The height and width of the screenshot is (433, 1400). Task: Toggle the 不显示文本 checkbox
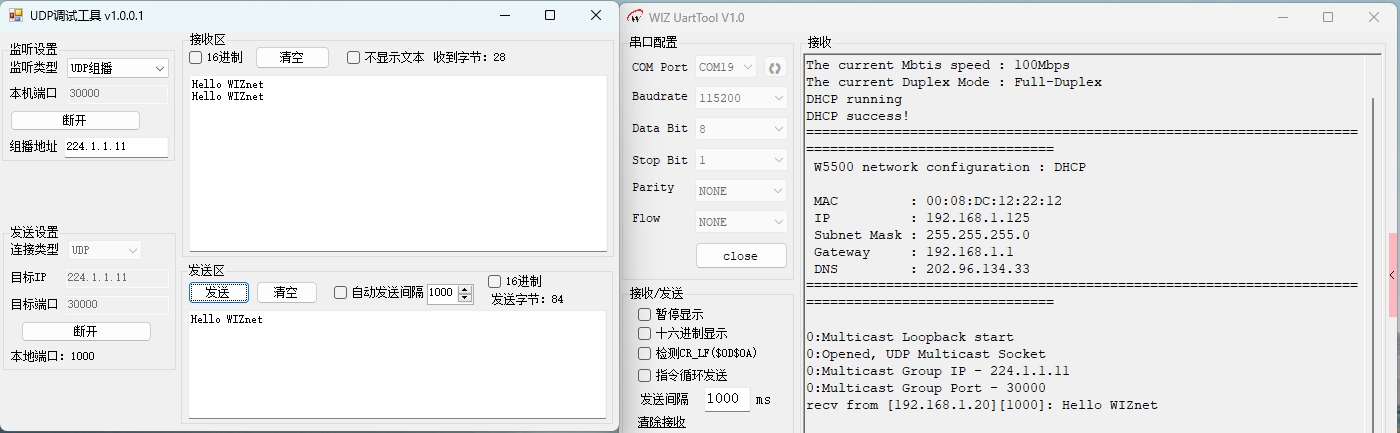(x=354, y=58)
